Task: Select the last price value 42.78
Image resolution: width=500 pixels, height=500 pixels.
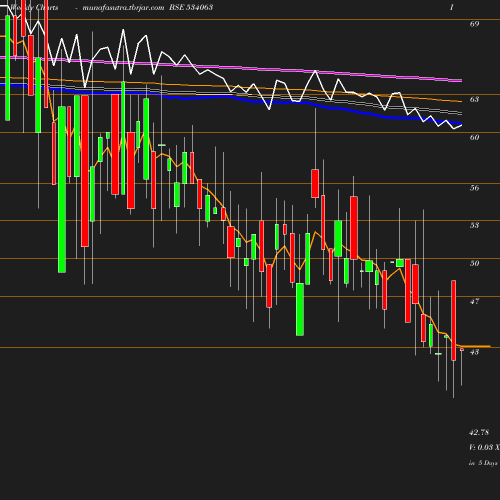Action: point(479,432)
